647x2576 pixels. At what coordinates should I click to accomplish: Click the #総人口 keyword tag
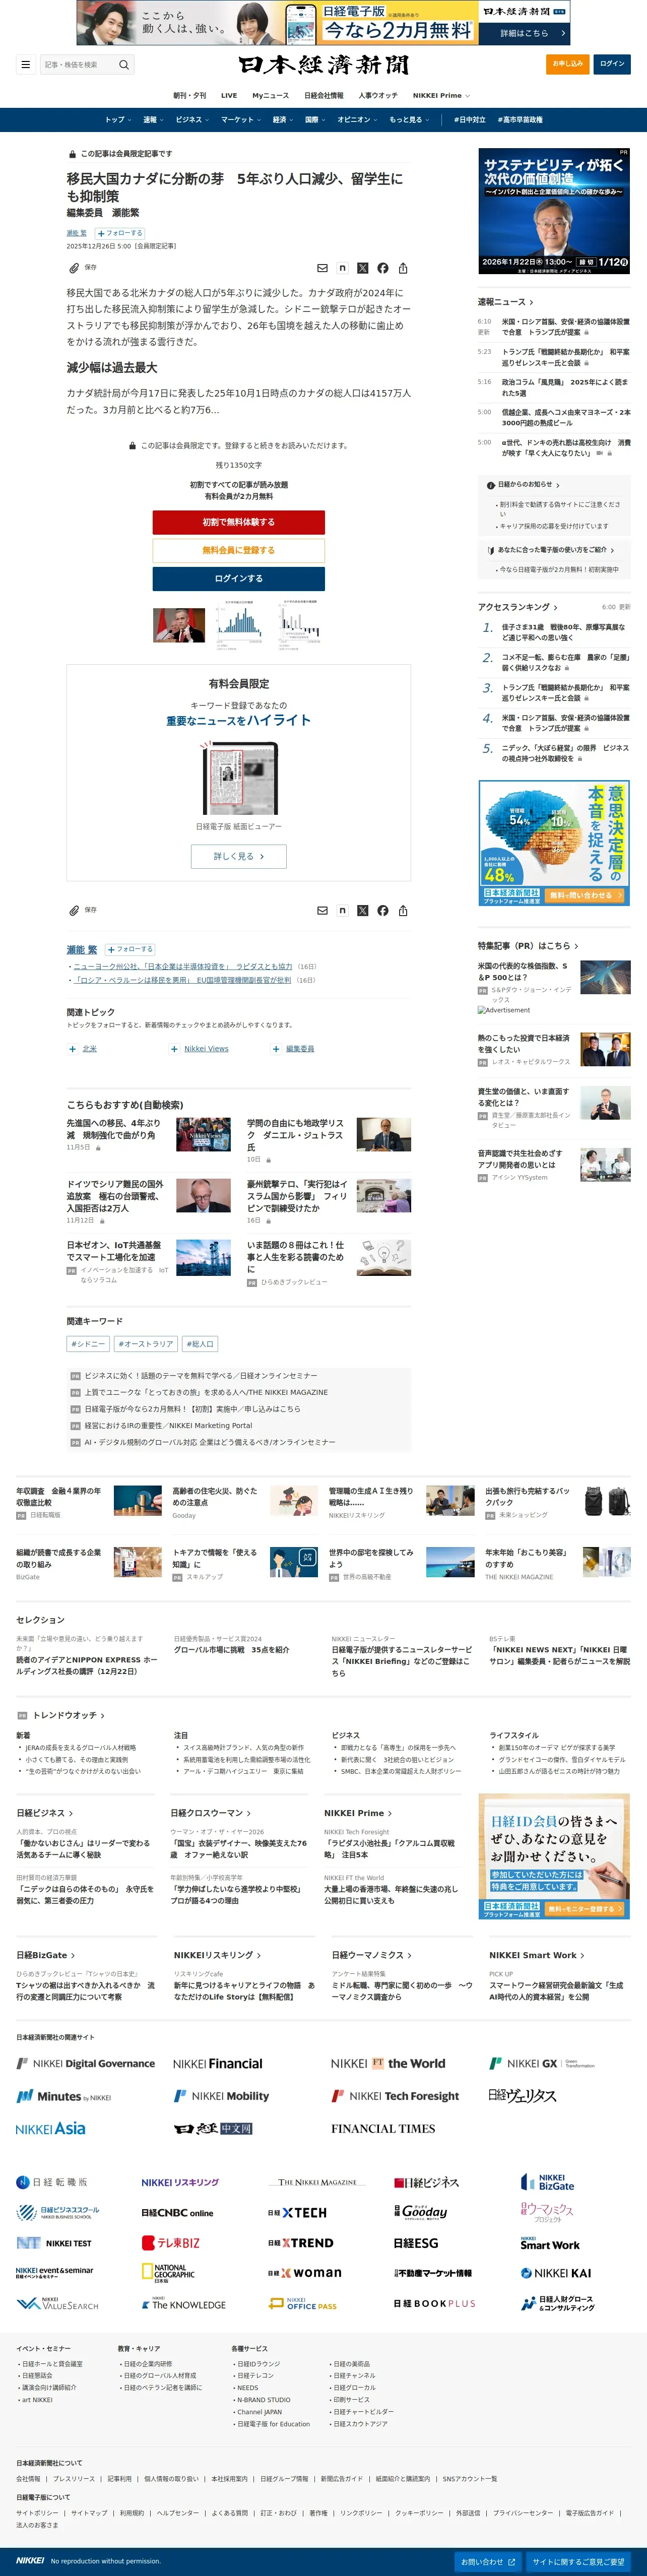click(x=200, y=1344)
